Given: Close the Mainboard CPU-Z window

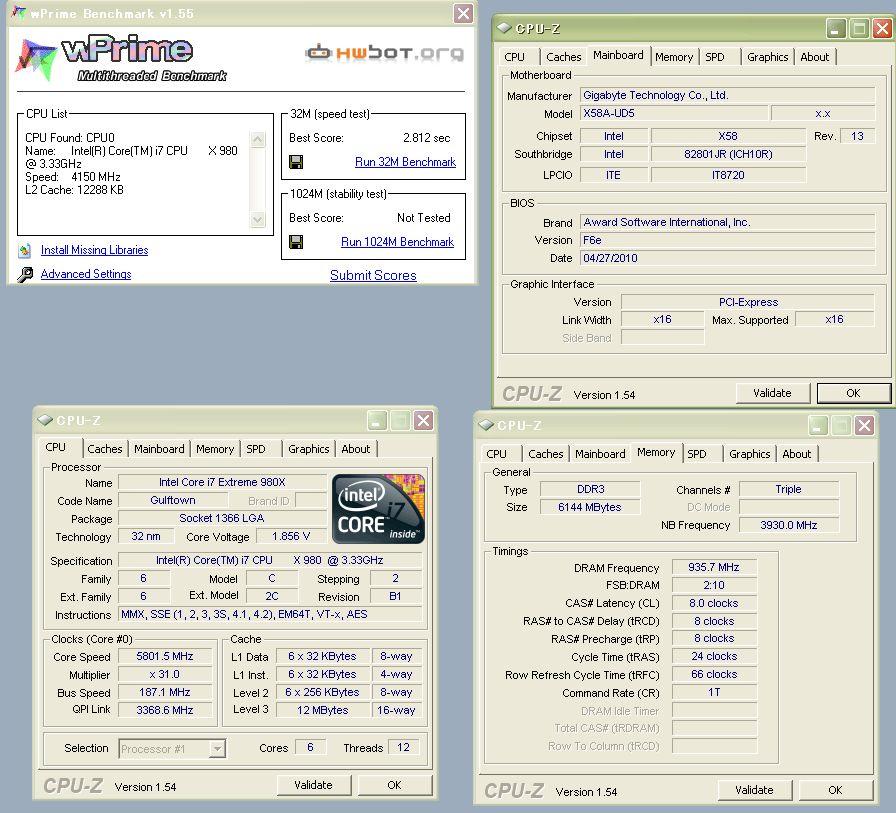Looking at the screenshot, I should click(x=882, y=29).
